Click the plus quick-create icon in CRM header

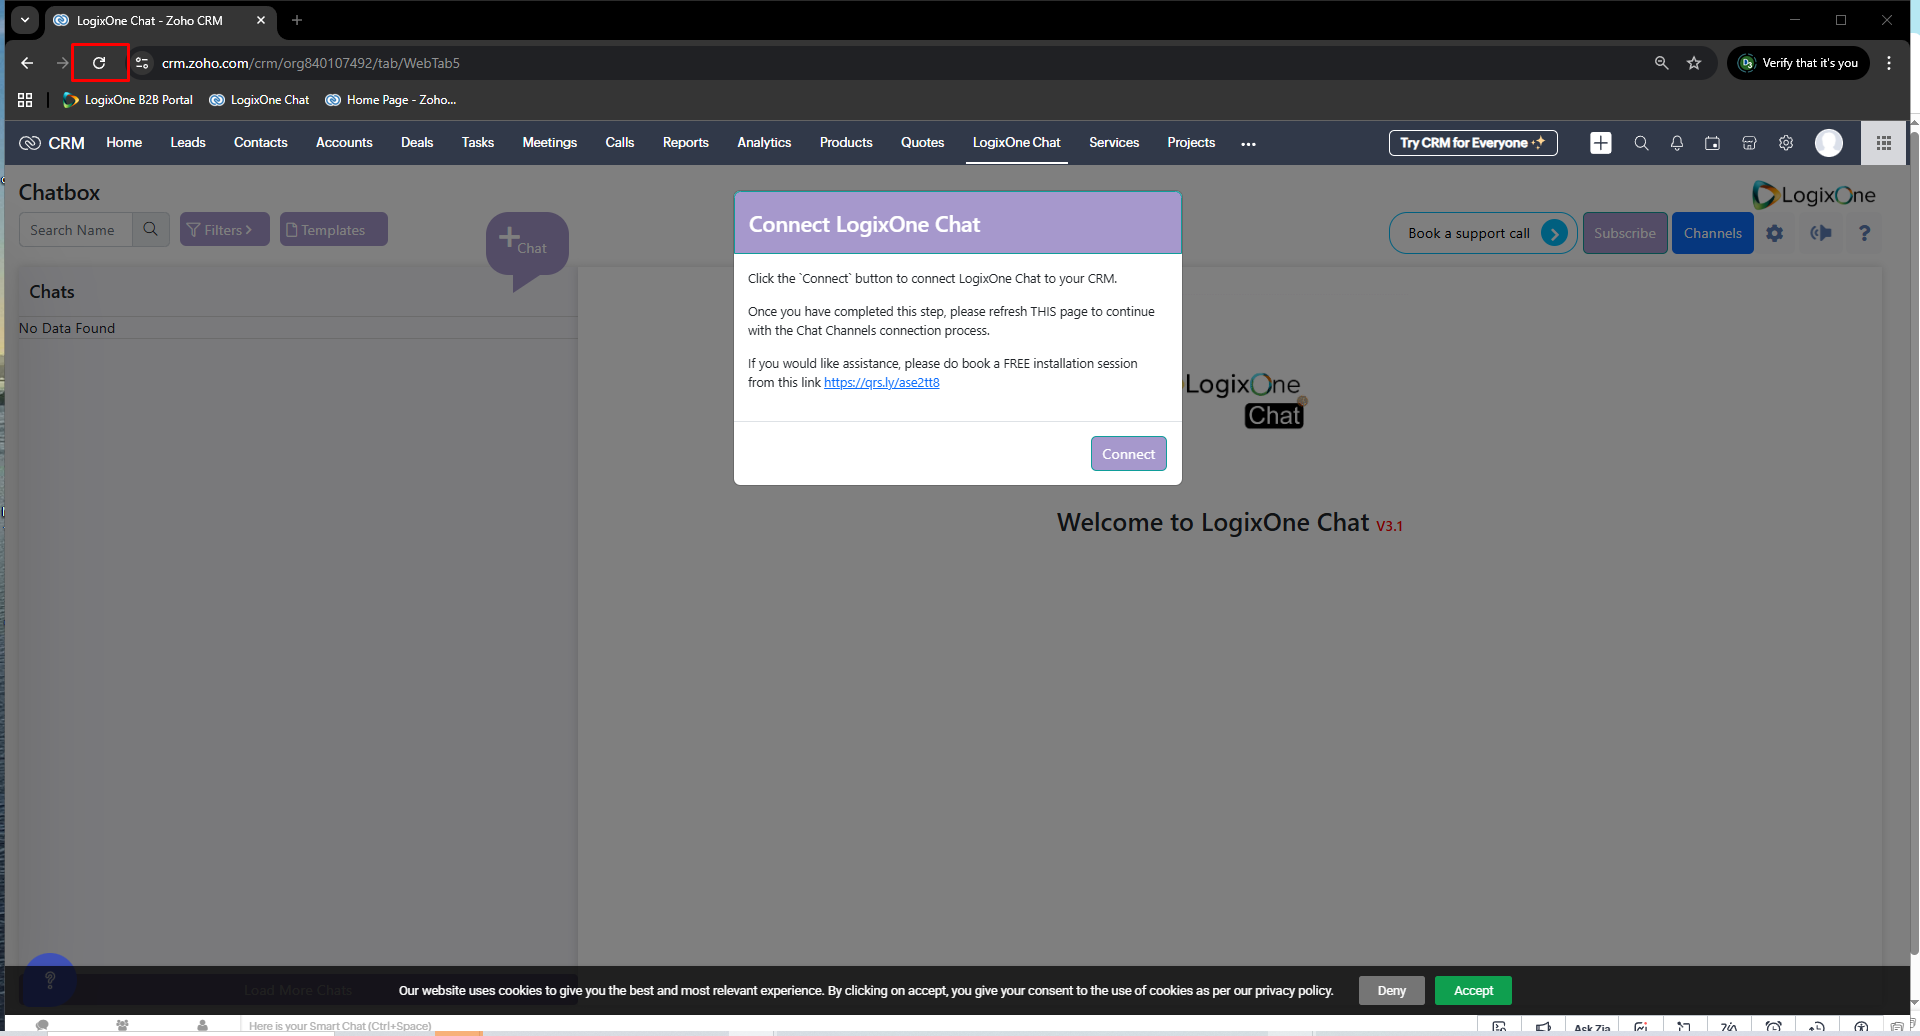1601,143
